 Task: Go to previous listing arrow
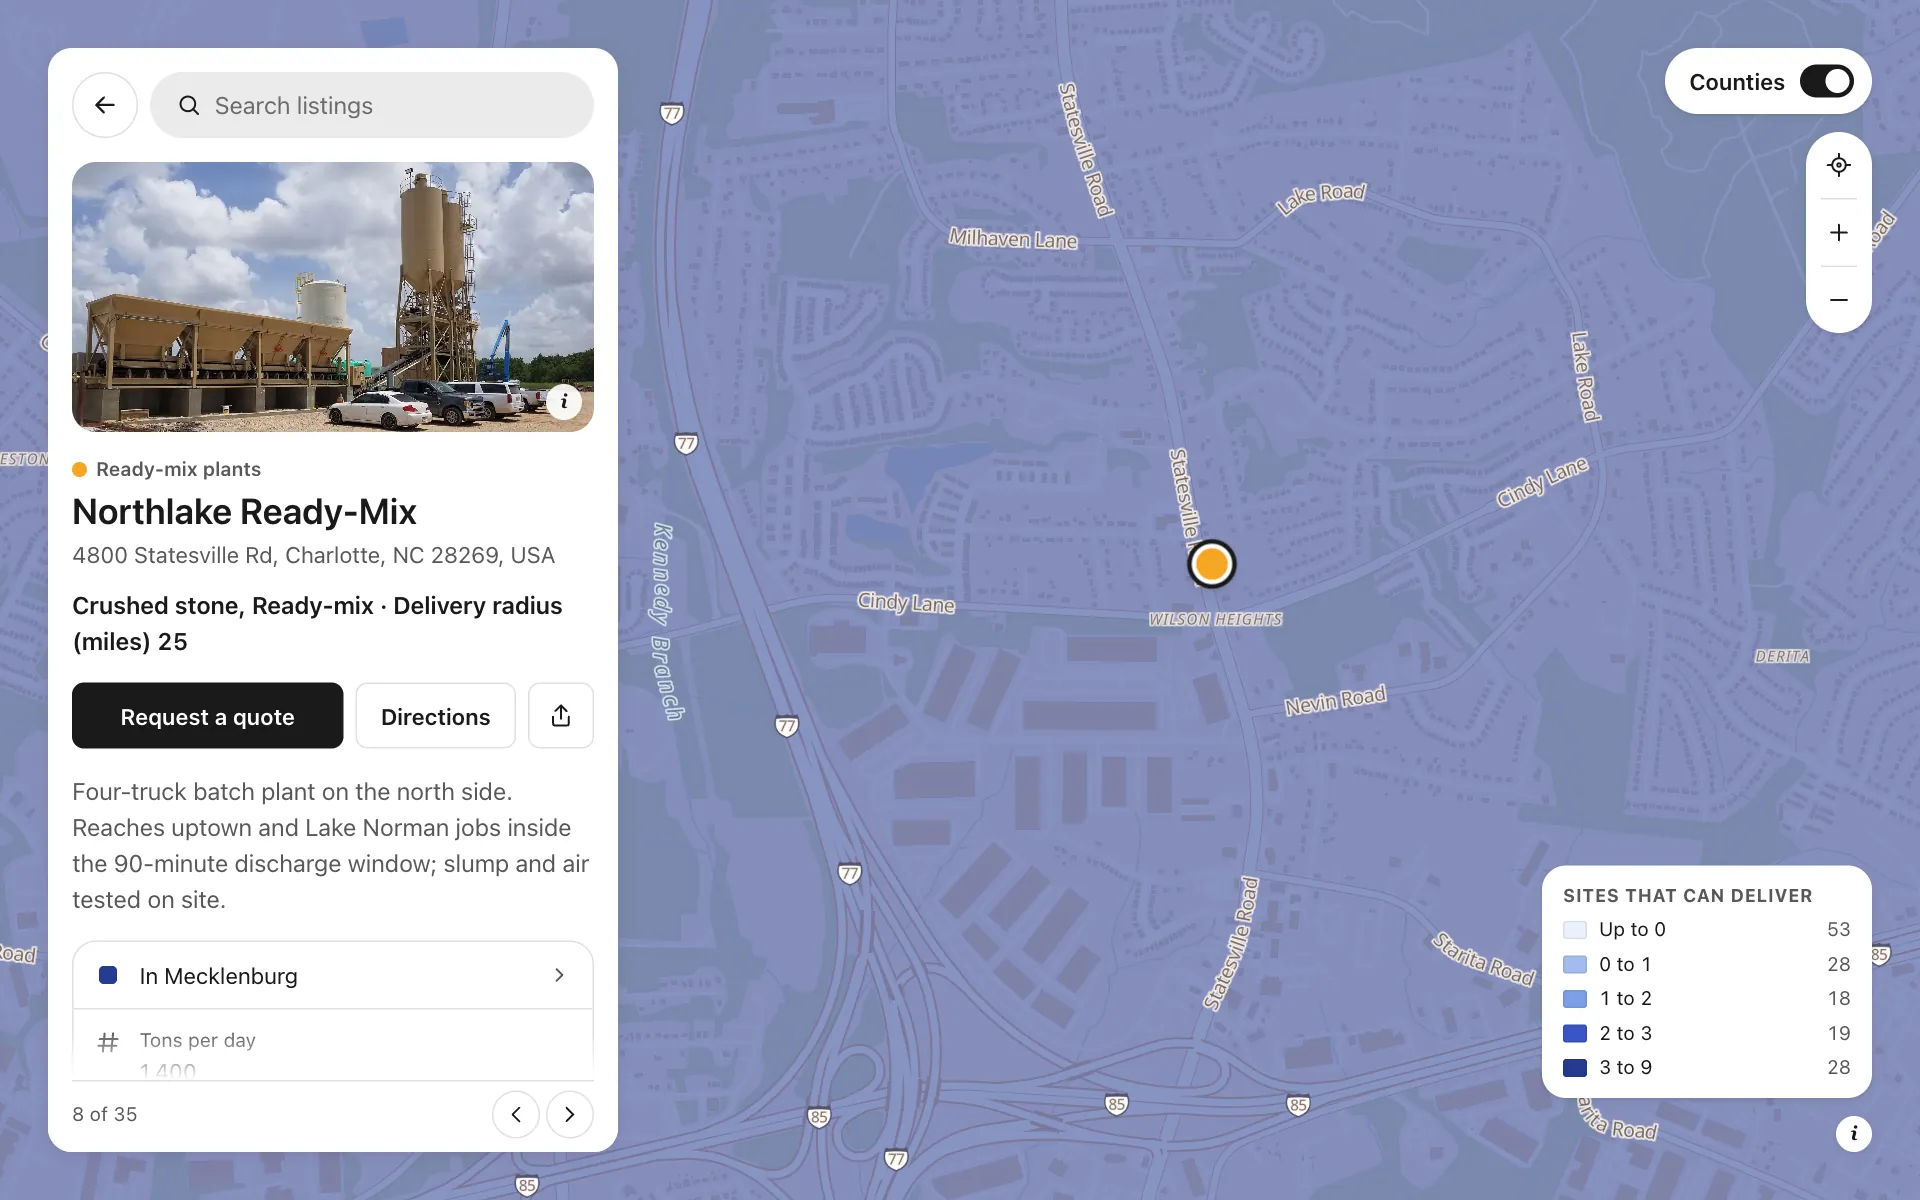click(516, 1114)
